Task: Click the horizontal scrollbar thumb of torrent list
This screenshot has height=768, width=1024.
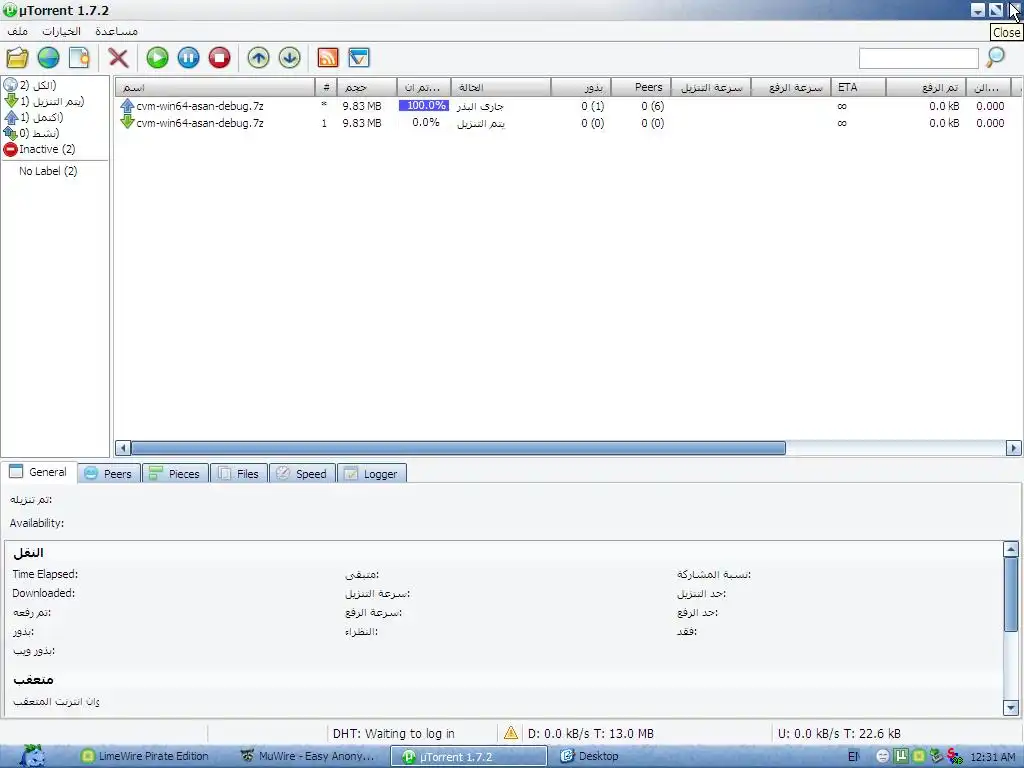Action: (x=458, y=448)
